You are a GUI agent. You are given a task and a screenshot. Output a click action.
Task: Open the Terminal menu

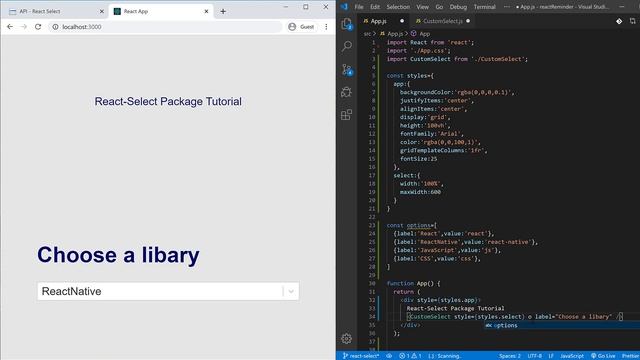[x=484, y=7]
